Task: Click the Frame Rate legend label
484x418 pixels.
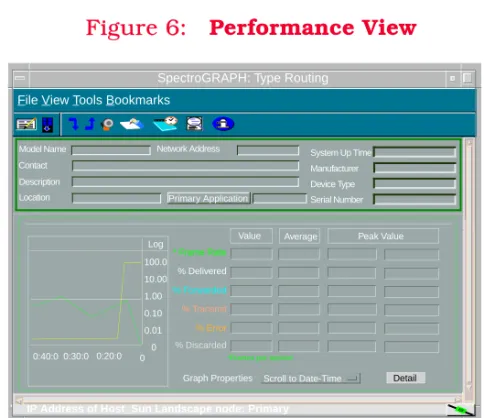Action: [x=200, y=252]
